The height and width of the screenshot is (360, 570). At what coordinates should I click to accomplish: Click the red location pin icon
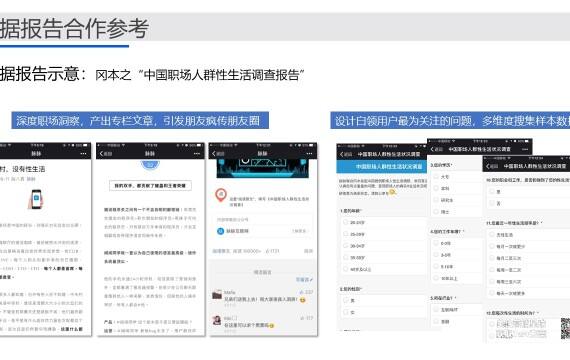point(221,195)
